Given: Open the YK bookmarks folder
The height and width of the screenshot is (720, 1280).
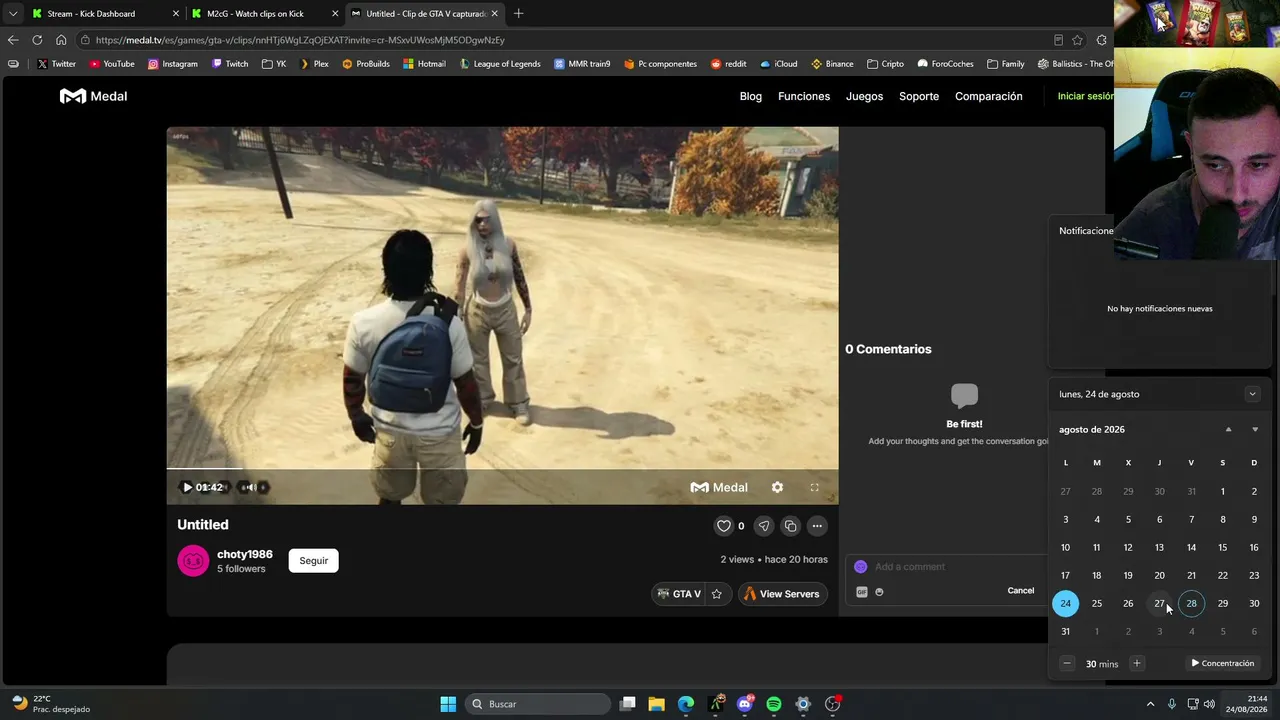Looking at the screenshot, I should click(273, 64).
